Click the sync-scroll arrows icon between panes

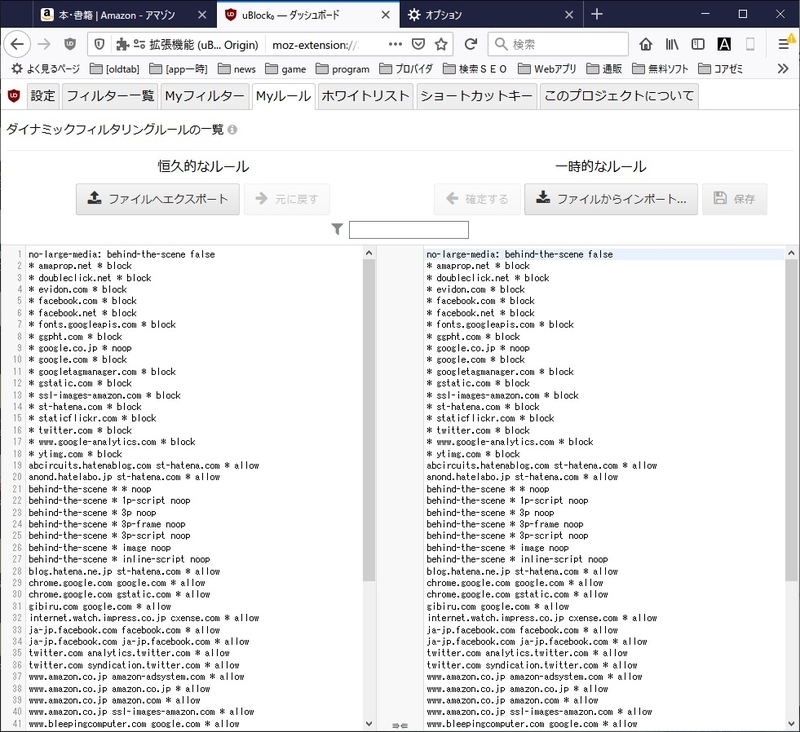[400, 725]
